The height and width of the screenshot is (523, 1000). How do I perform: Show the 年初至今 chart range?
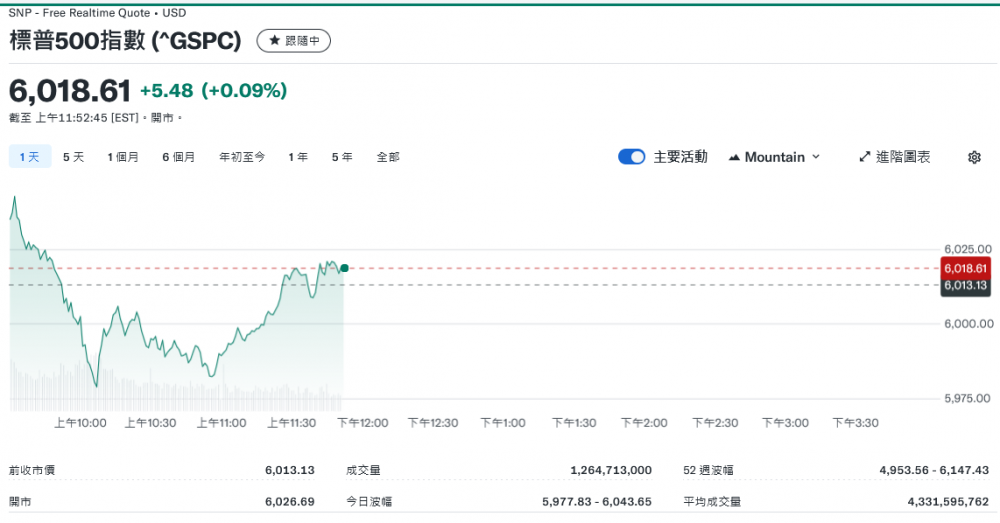pyautogui.click(x=242, y=157)
